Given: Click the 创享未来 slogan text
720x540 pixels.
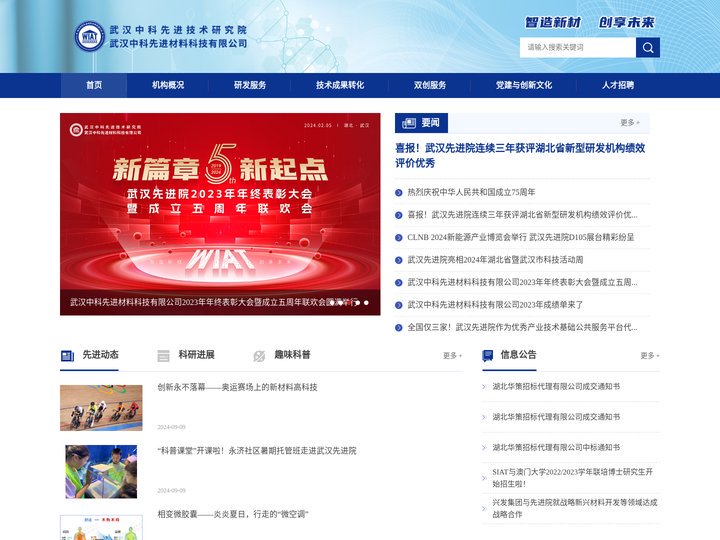Looking at the screenshot, I should pos(626,22).
